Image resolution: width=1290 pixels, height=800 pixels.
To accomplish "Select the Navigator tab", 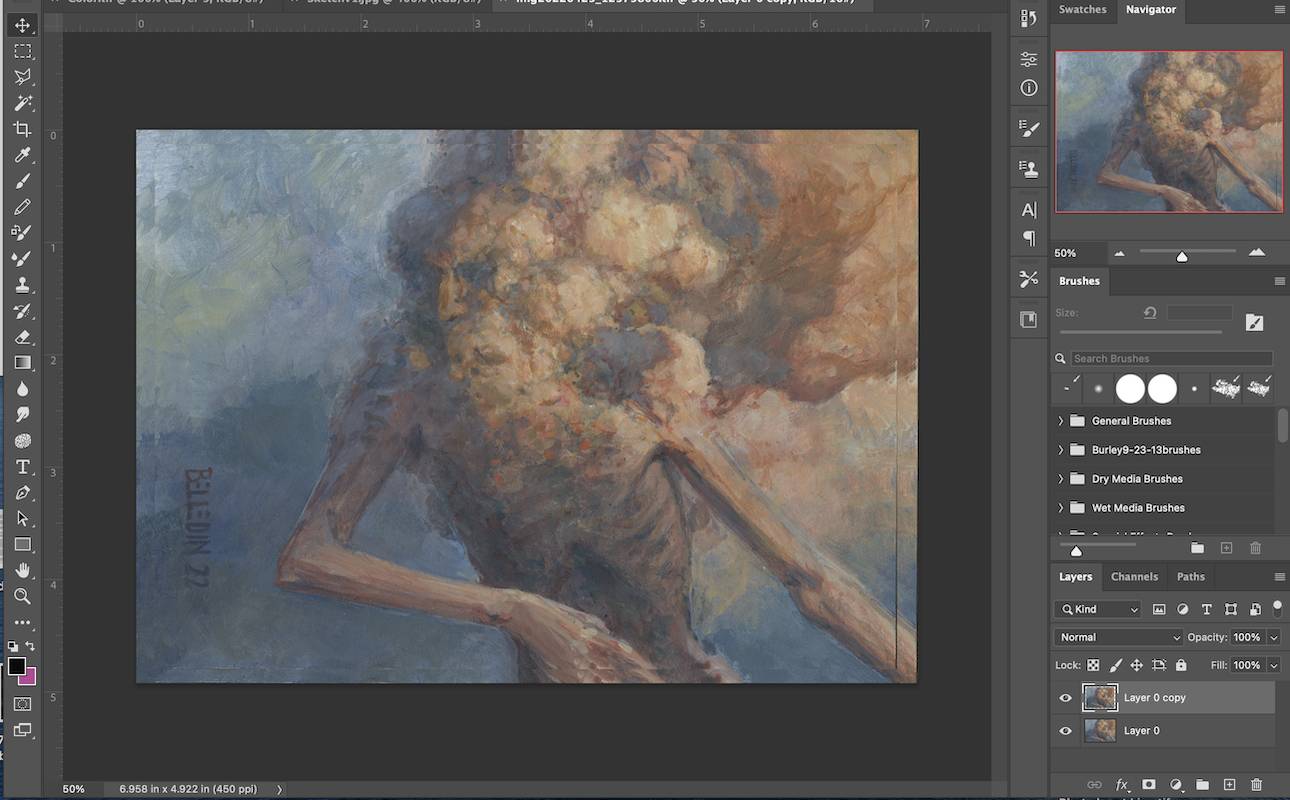I will tap(1151, 10).
